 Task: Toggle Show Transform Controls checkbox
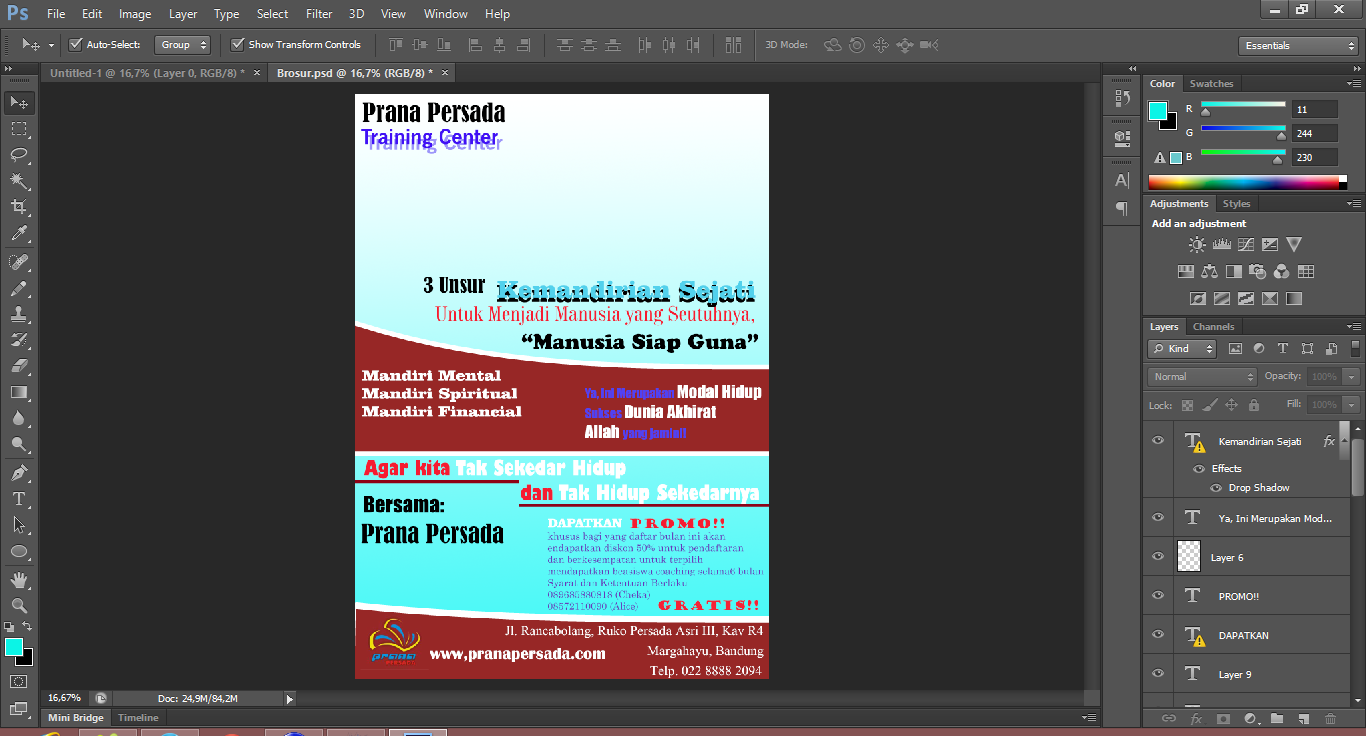coord(237,44)
